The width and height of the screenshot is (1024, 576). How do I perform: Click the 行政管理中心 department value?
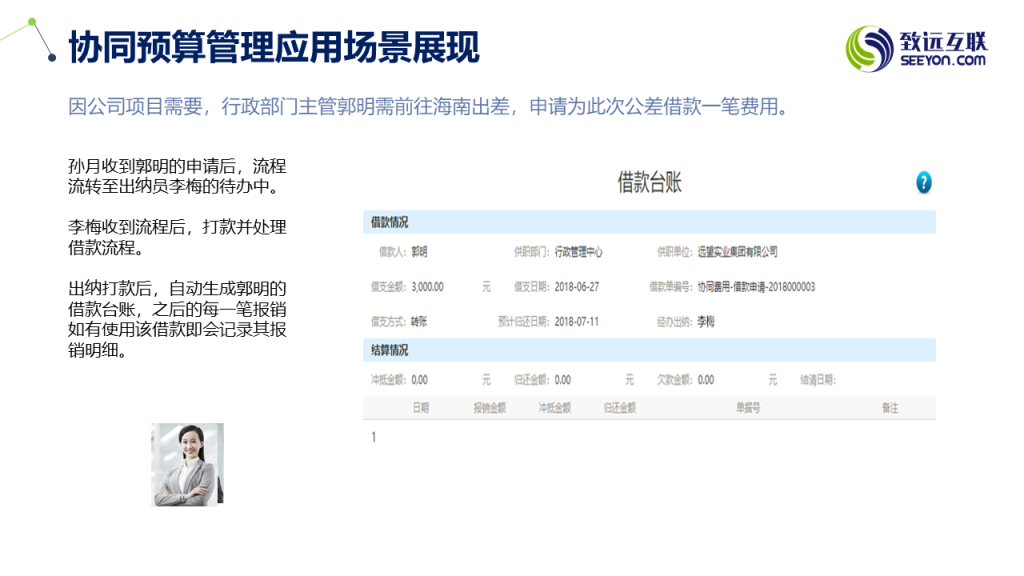coord(579,252)
